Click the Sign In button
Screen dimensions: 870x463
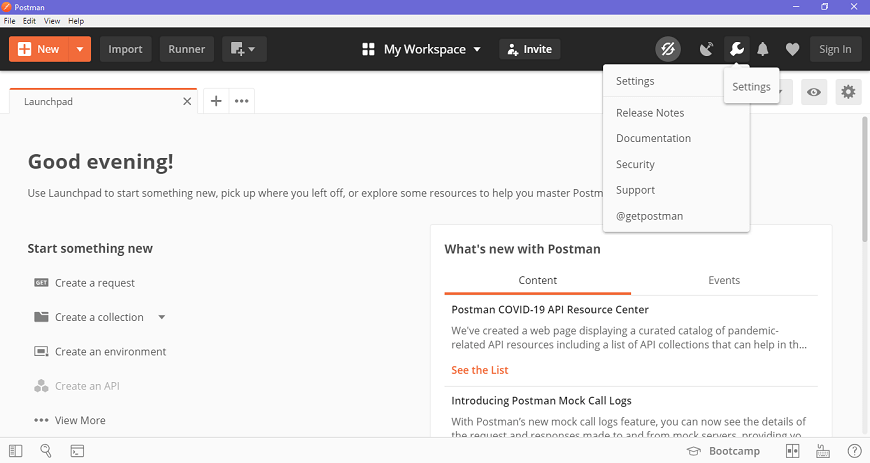click(x=835, y=49)
